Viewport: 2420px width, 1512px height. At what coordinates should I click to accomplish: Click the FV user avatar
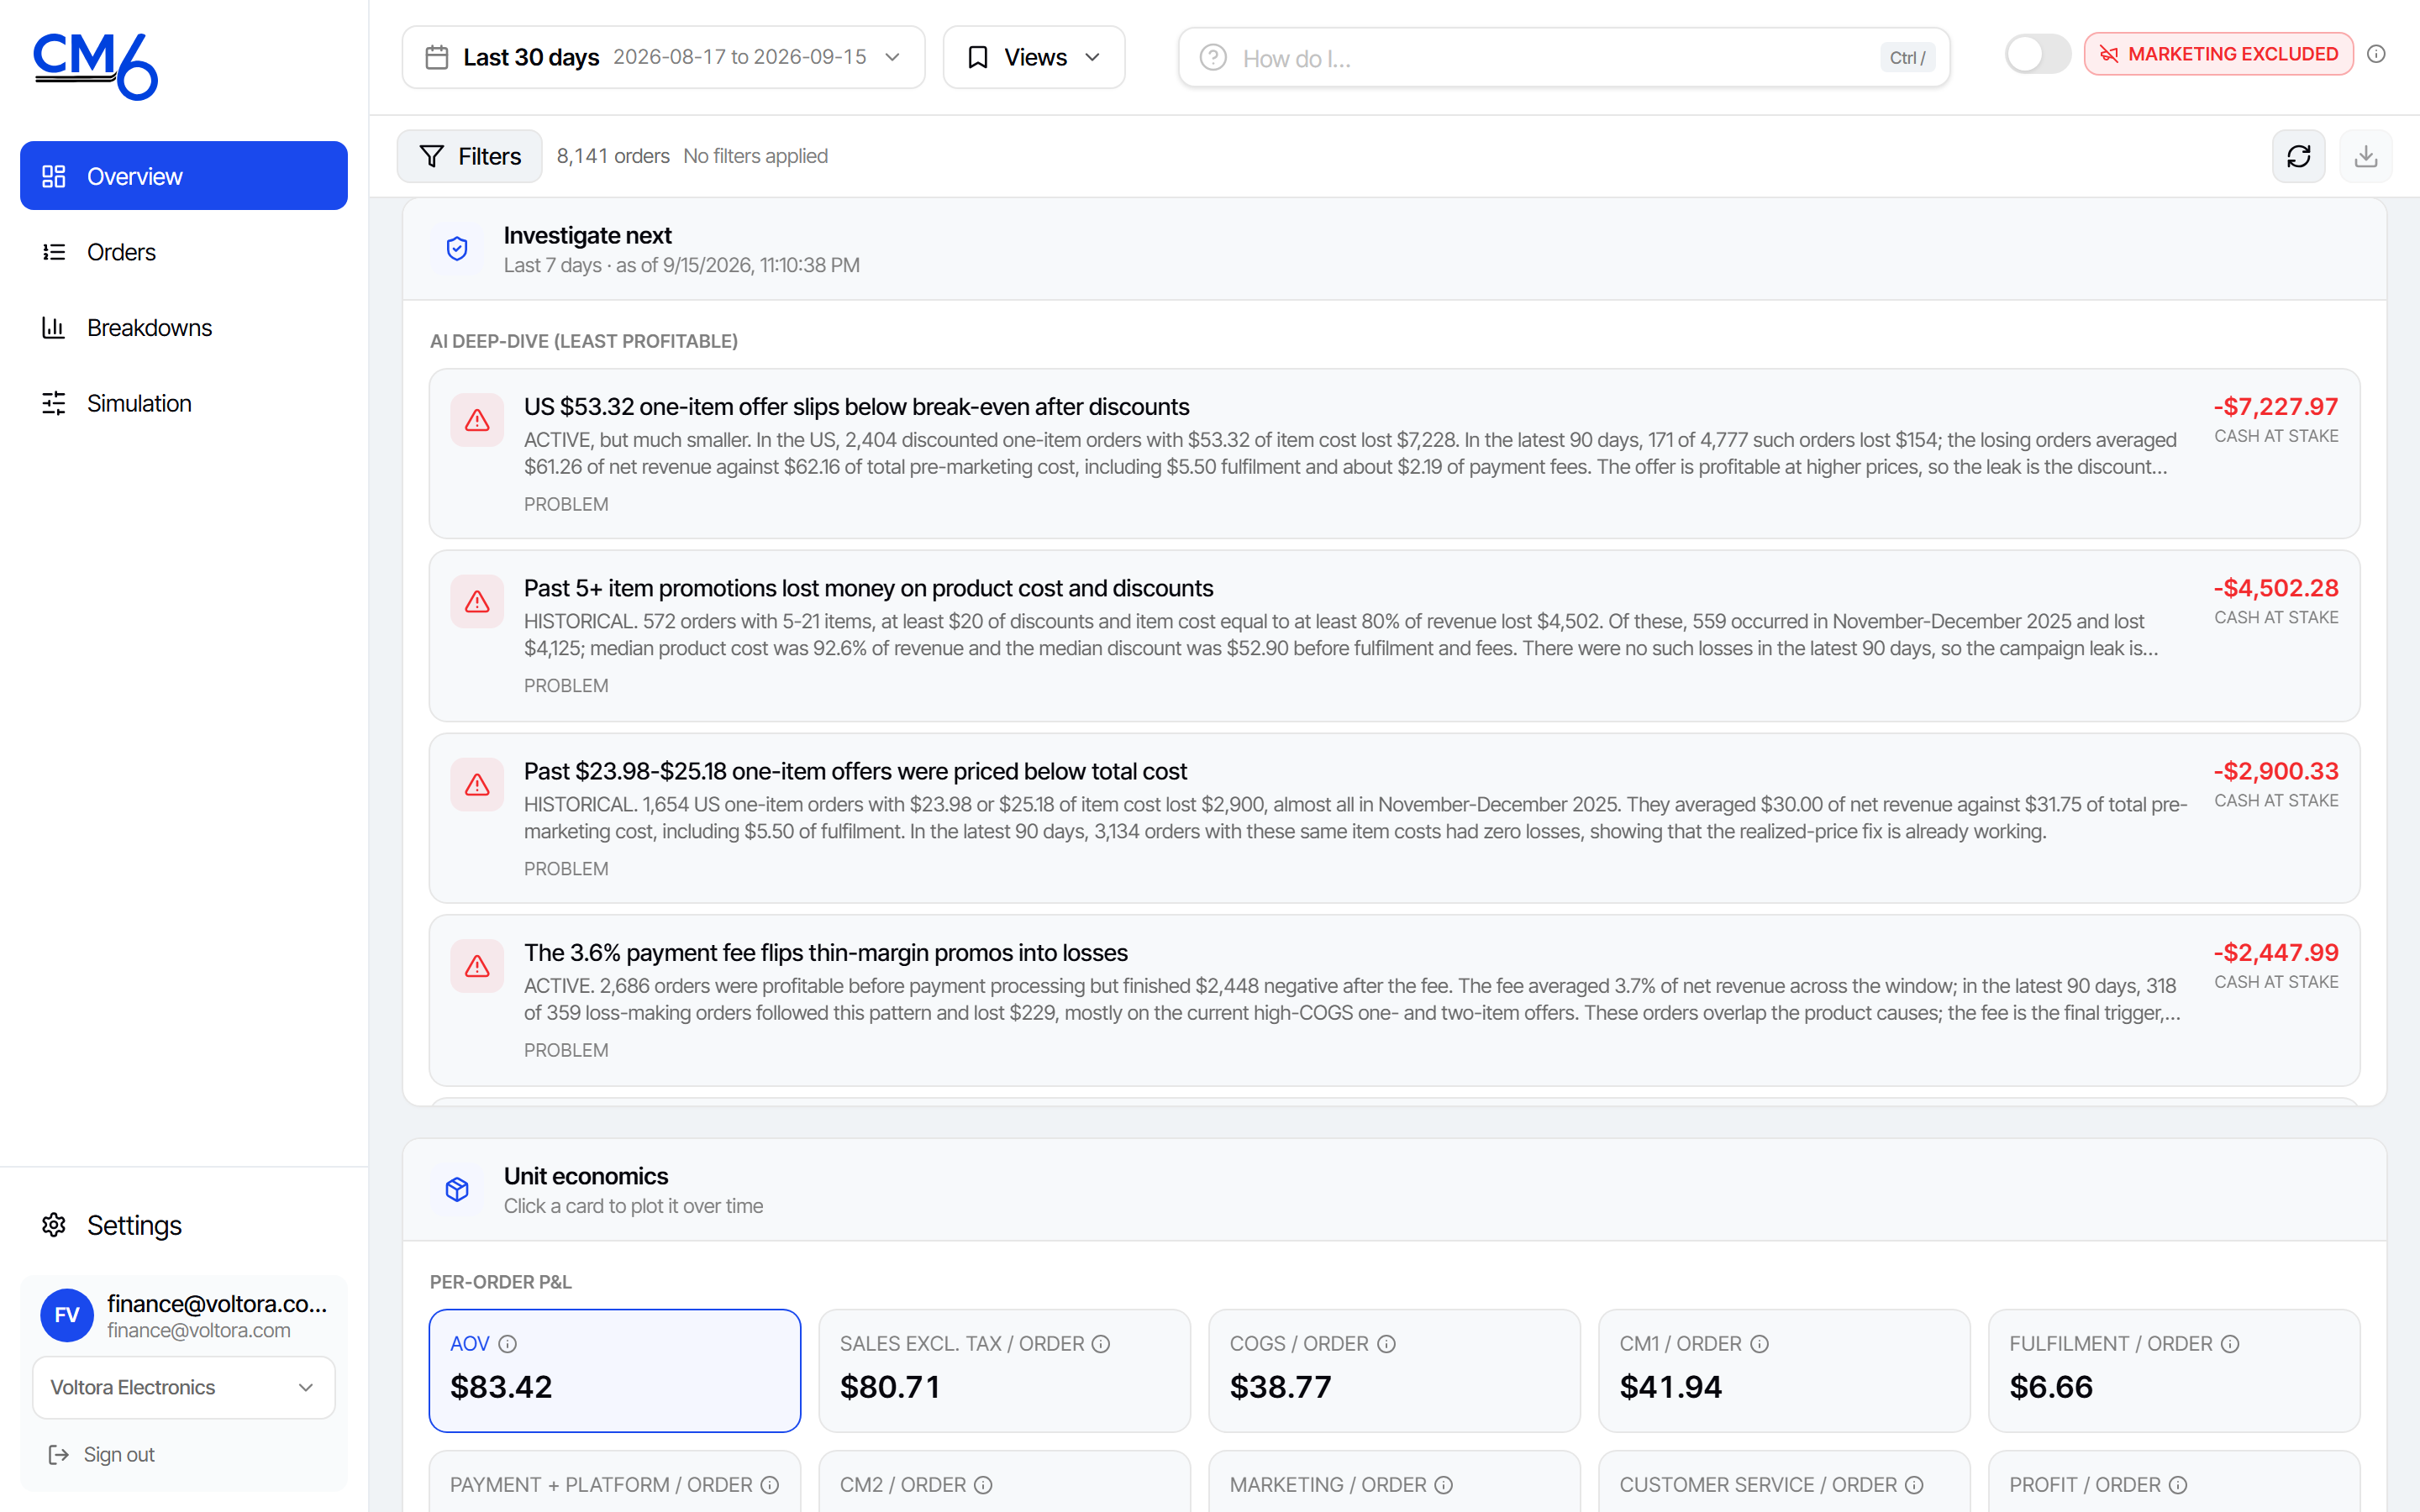67,1315
